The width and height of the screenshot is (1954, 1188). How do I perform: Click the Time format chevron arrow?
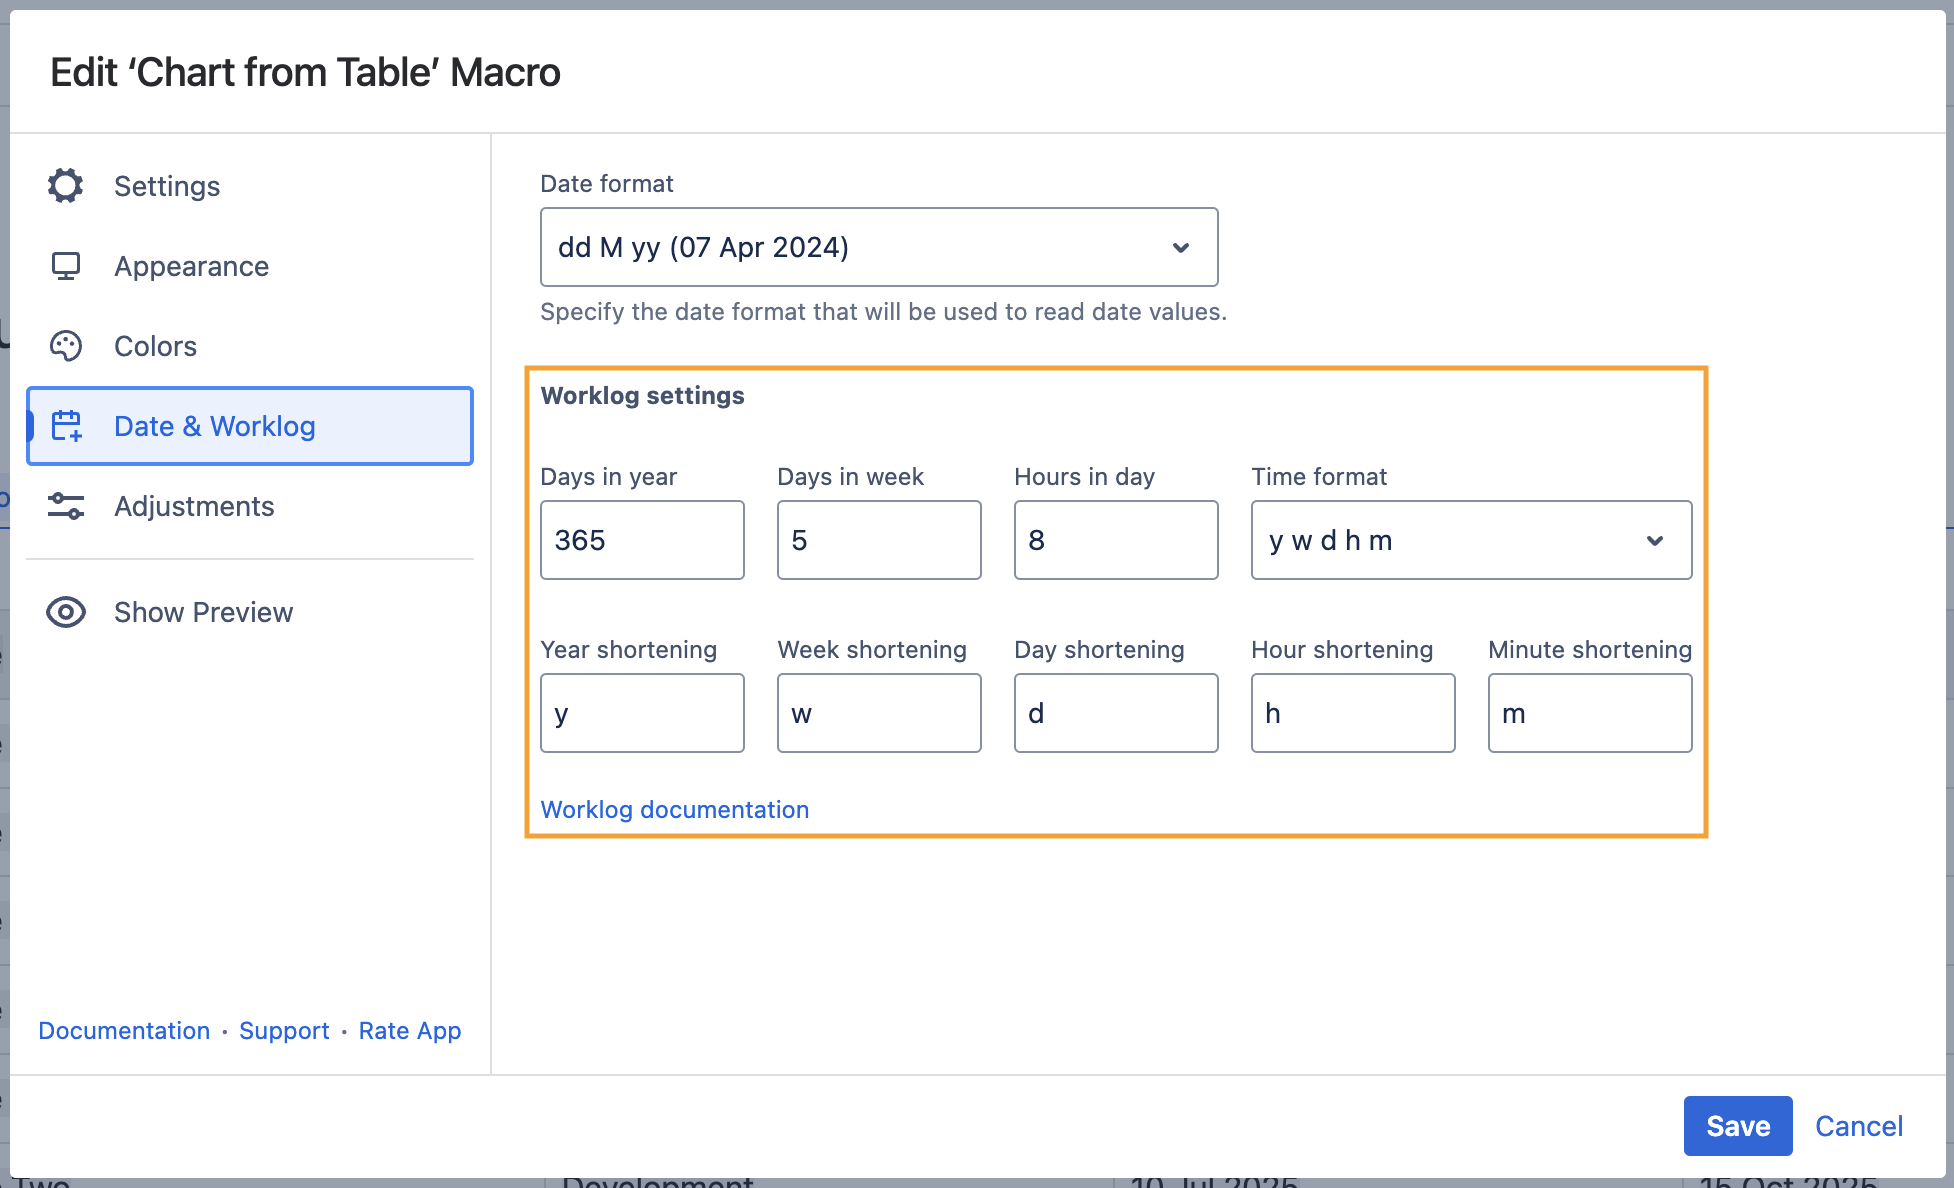pos(1655,540)
